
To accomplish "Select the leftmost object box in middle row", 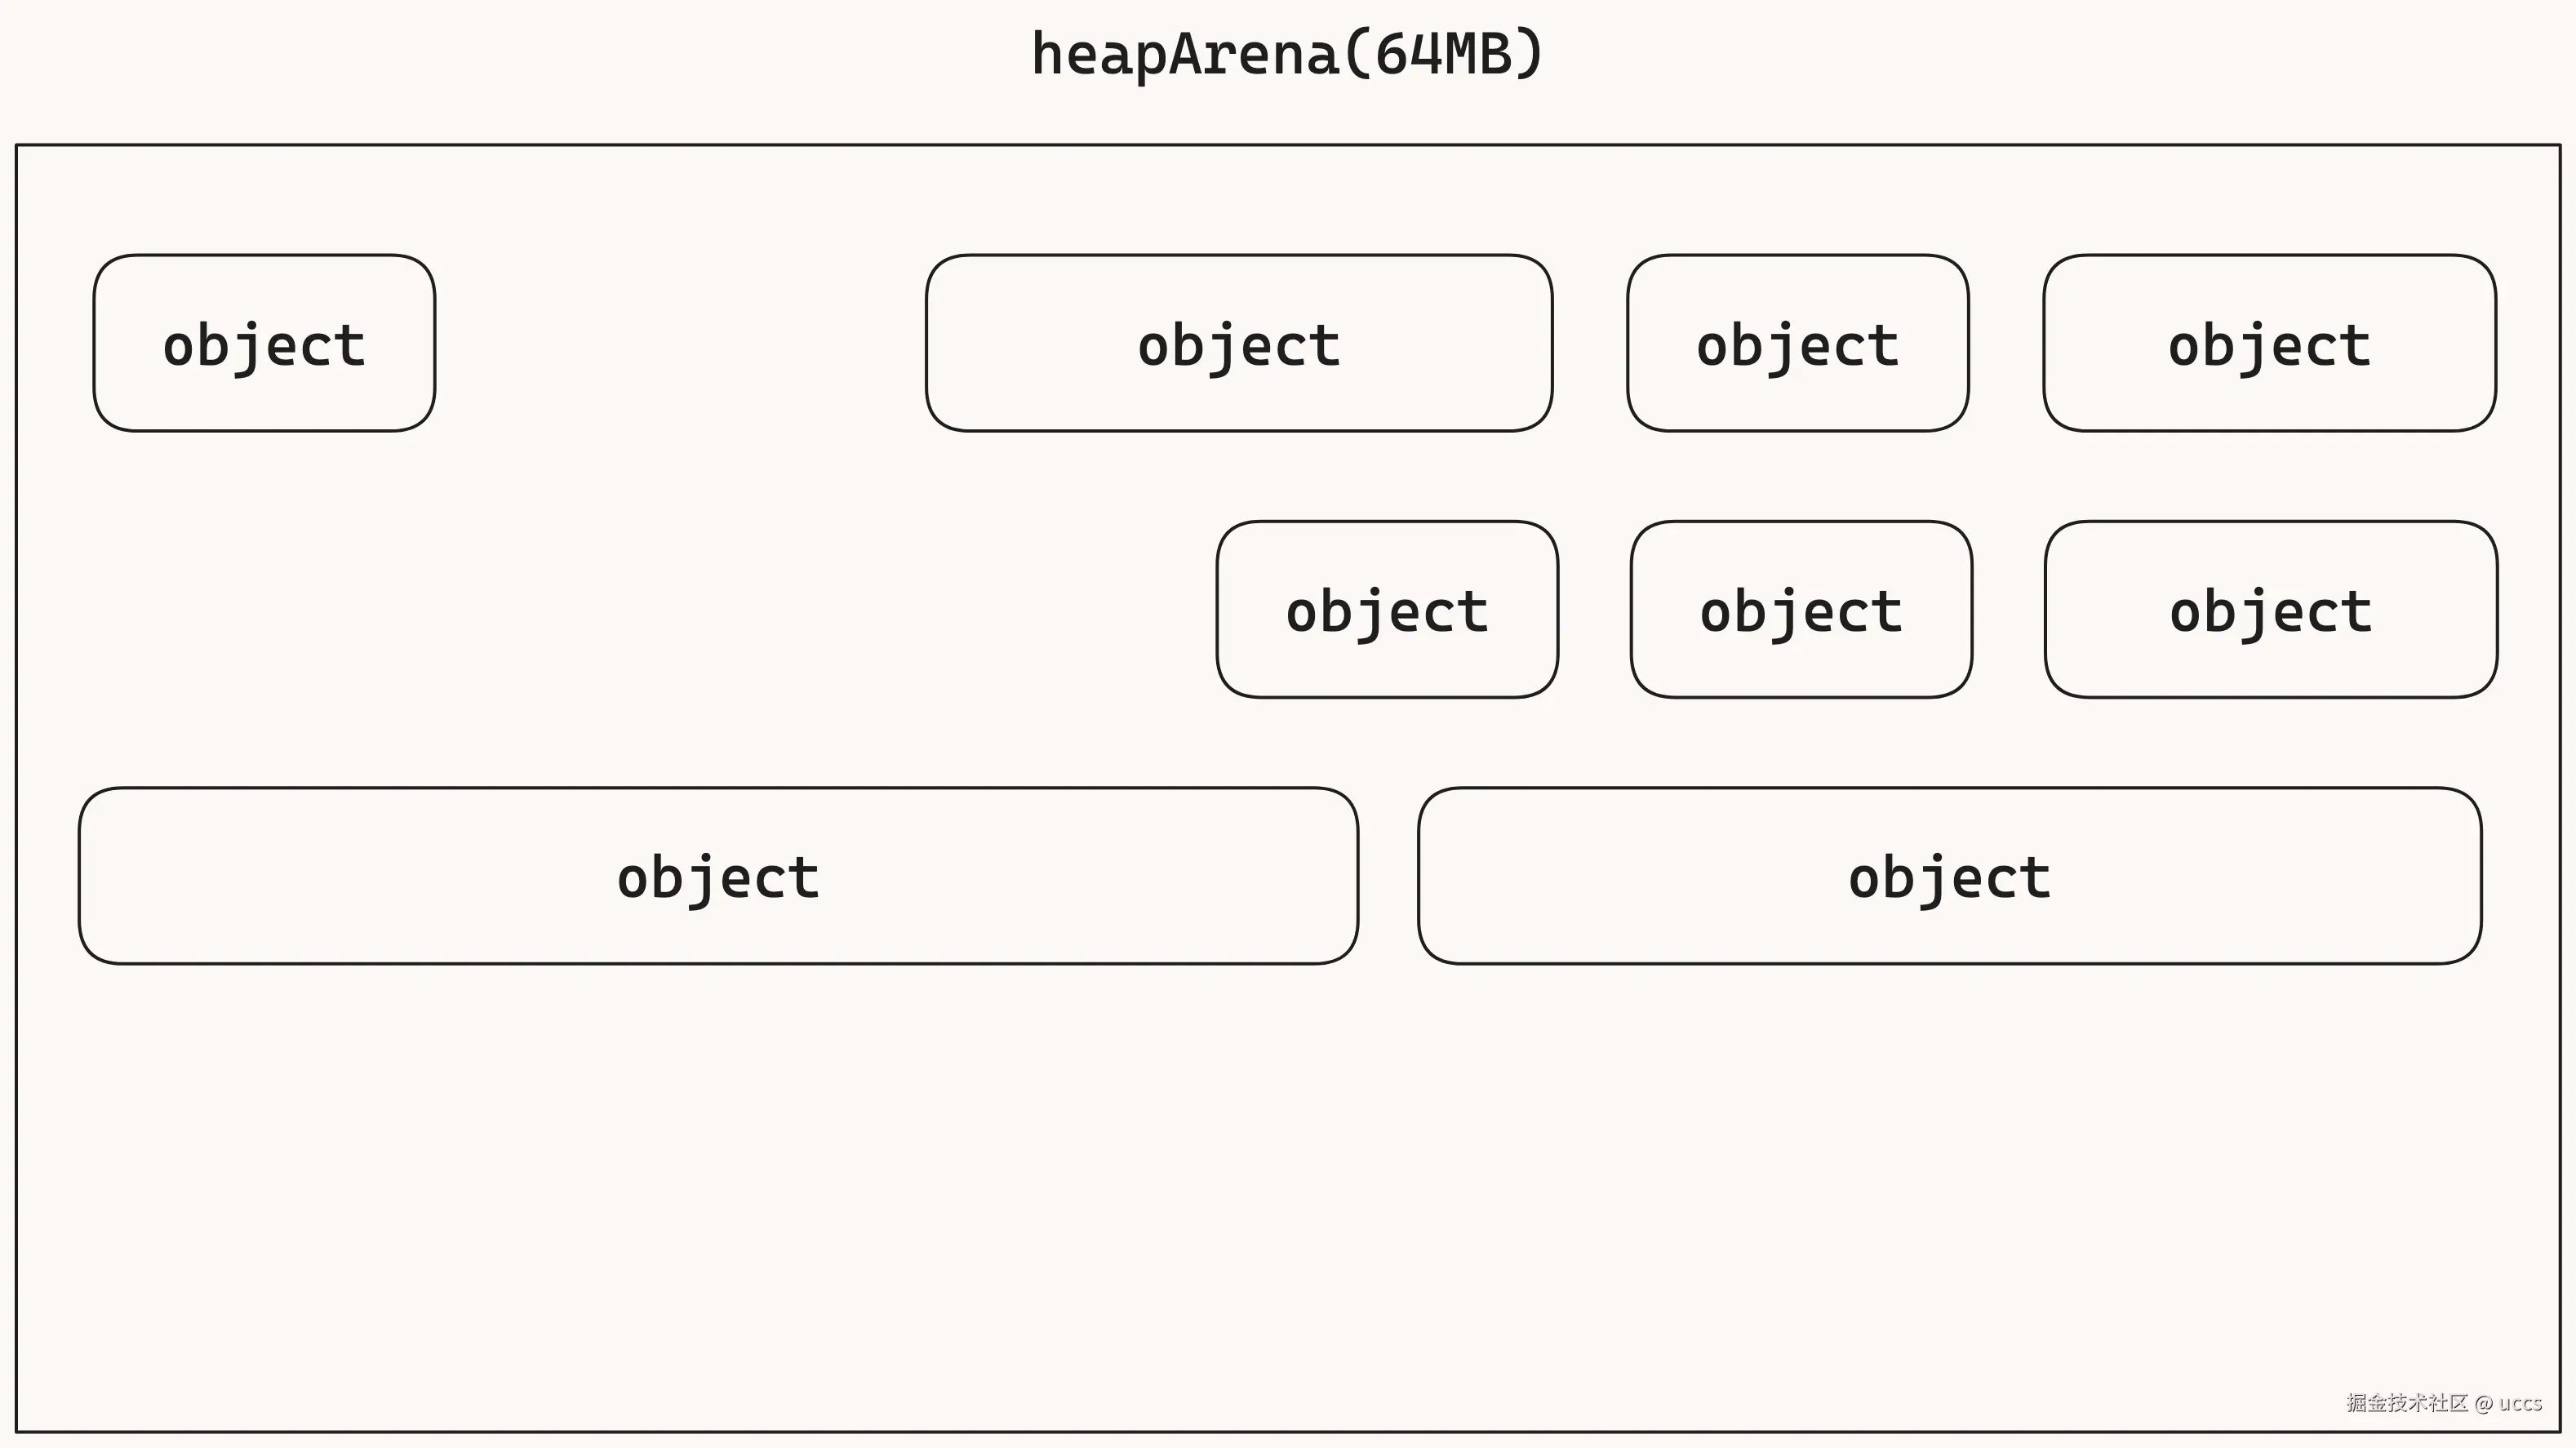I will point(1386,609).
